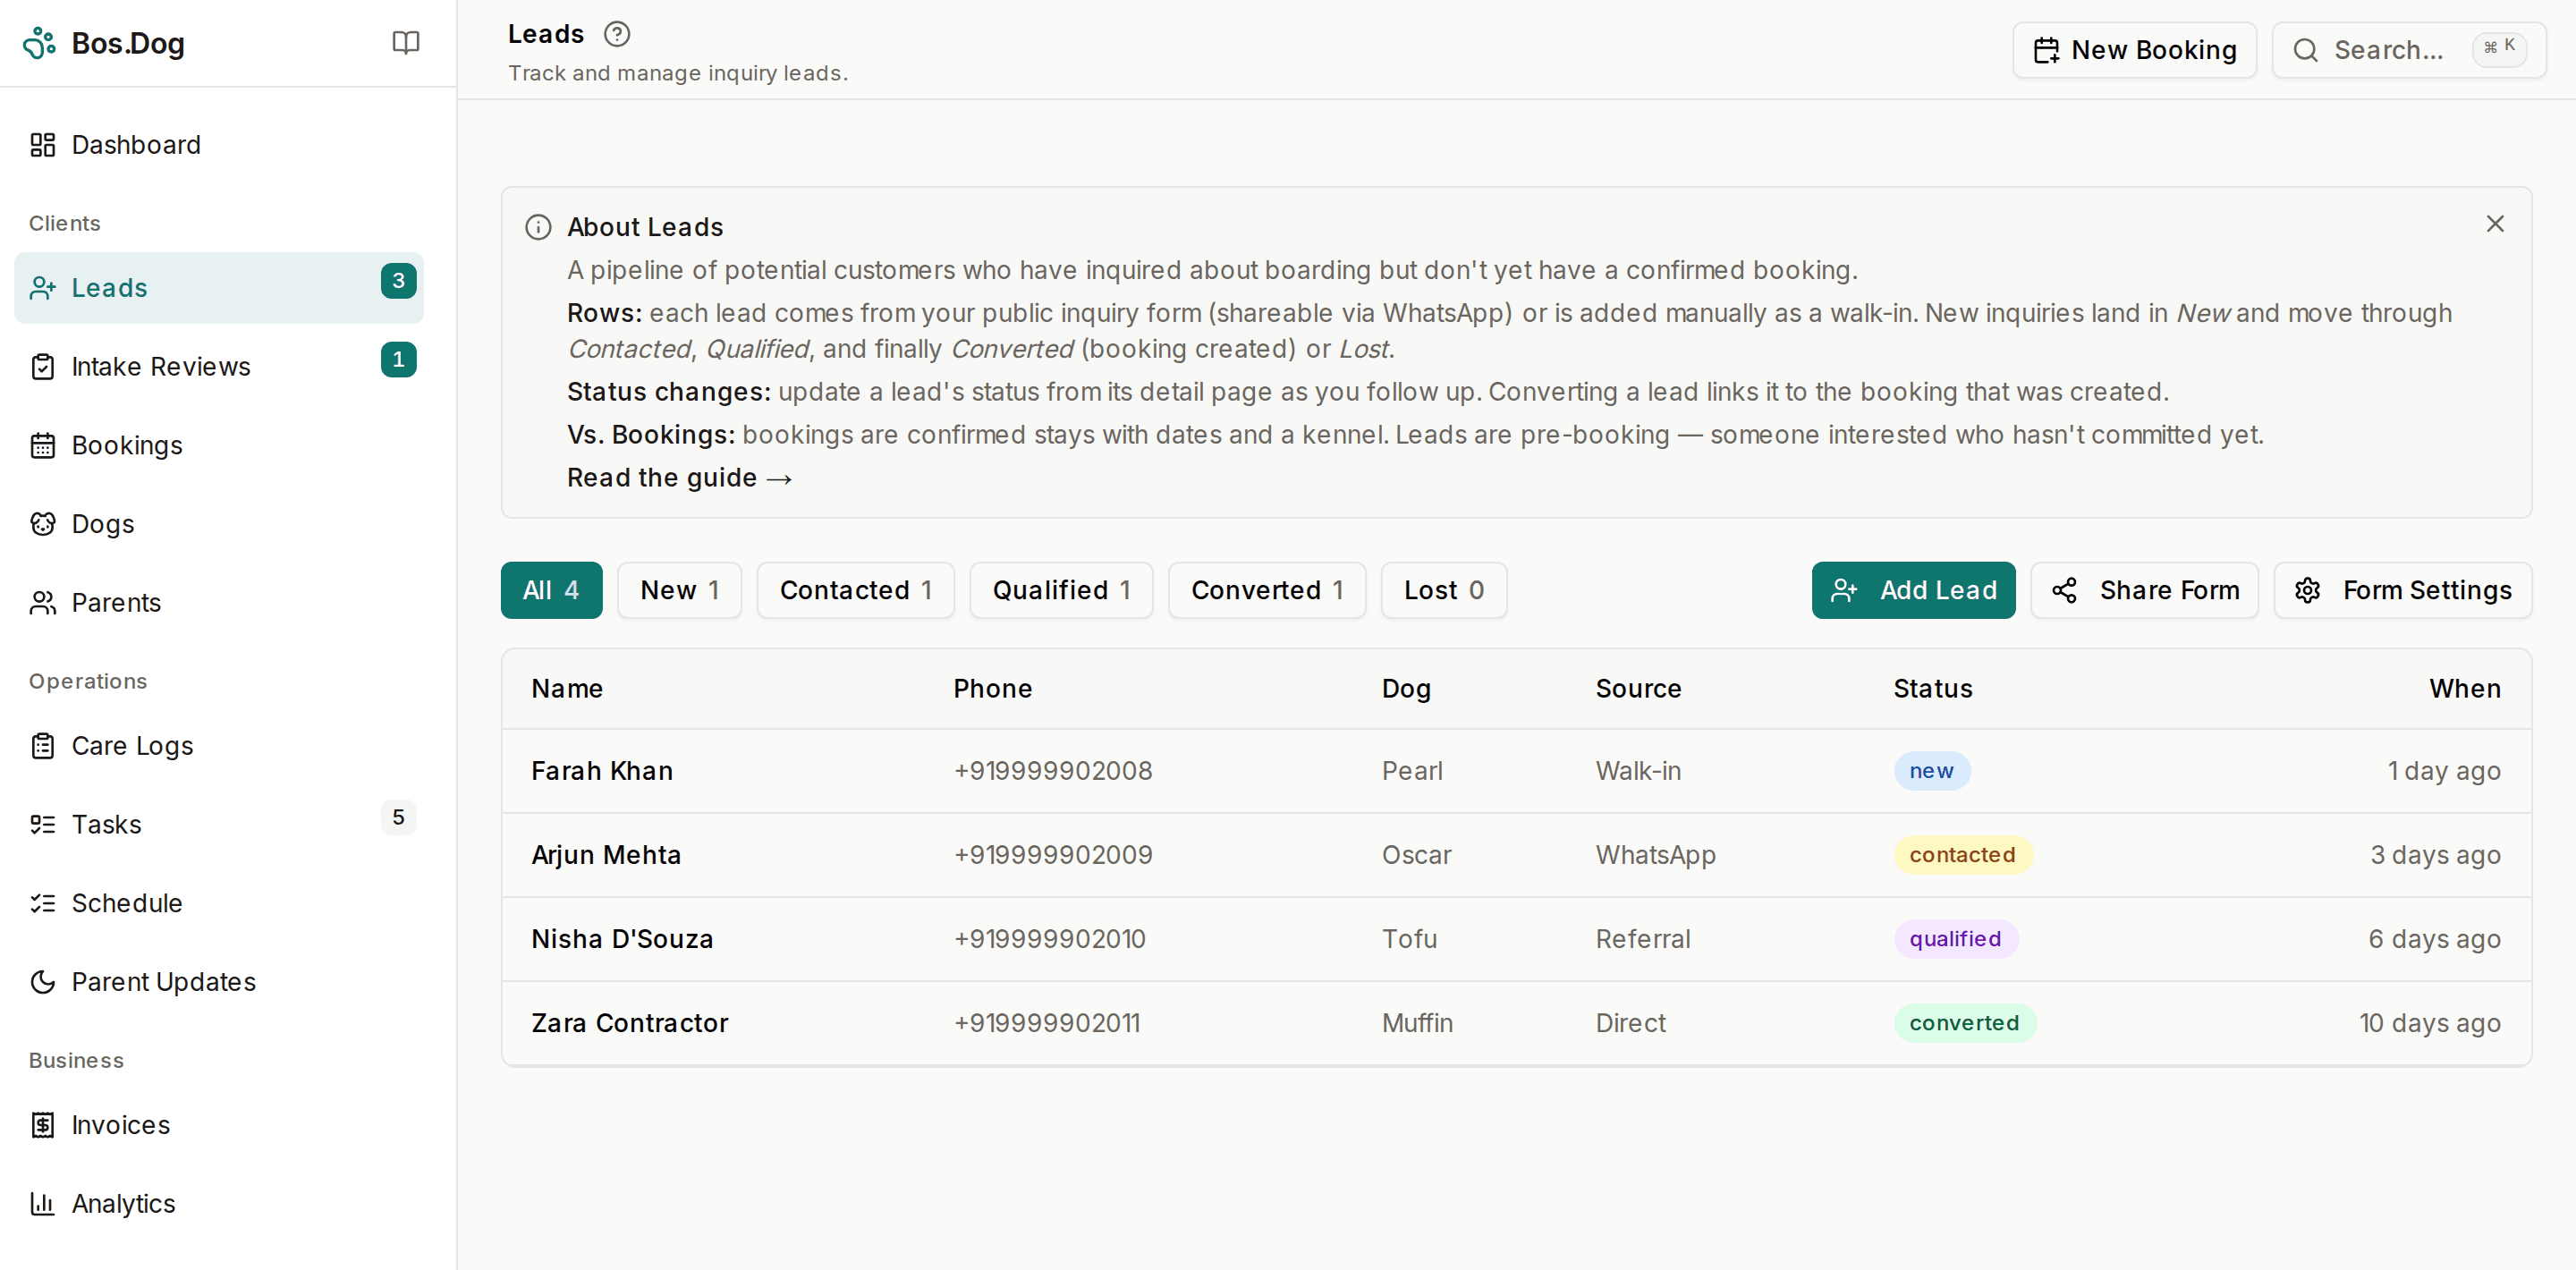Open the guide book icon in sidebar header
The width and height of the screenshot is (2576, 1270).
click(x=405, y=43)
